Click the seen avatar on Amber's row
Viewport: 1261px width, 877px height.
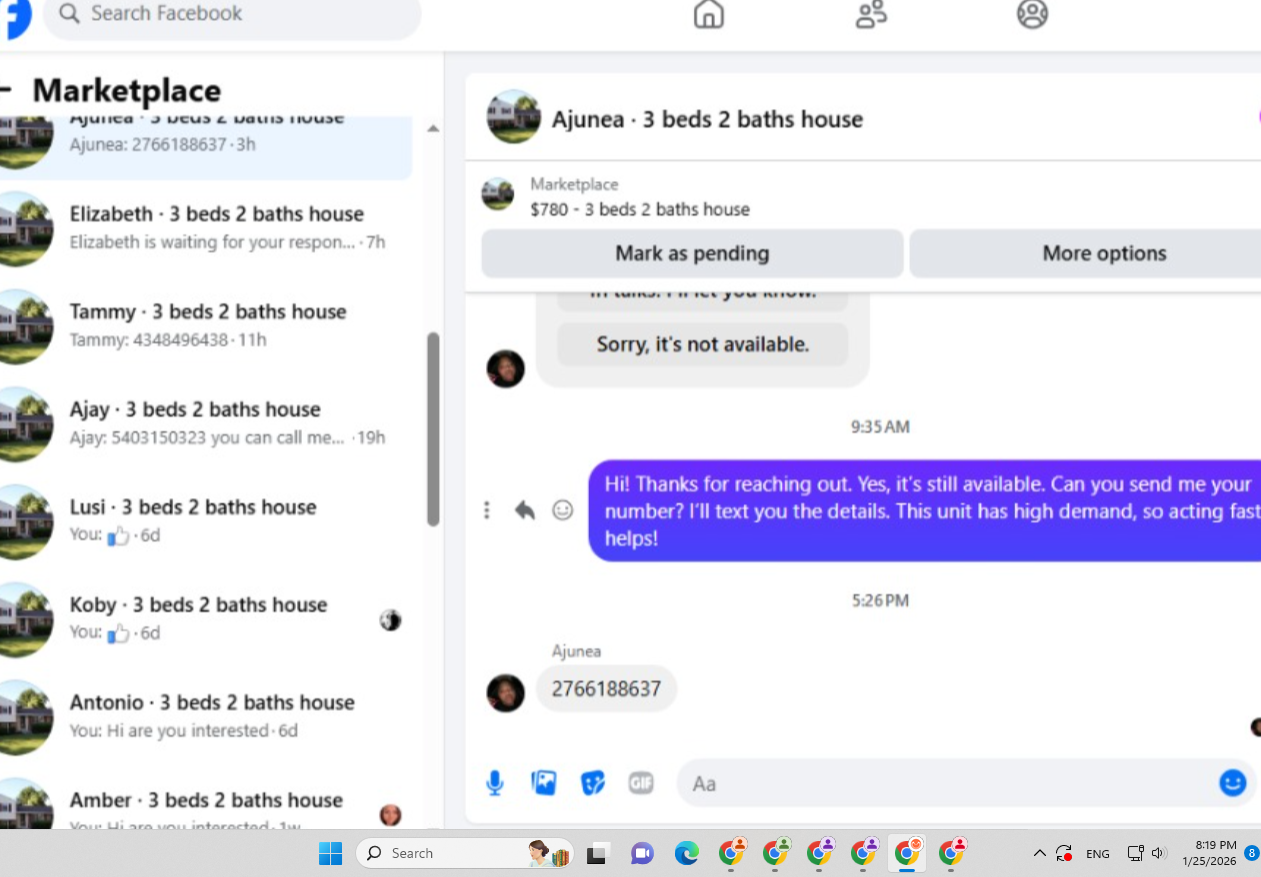[390, 815]
